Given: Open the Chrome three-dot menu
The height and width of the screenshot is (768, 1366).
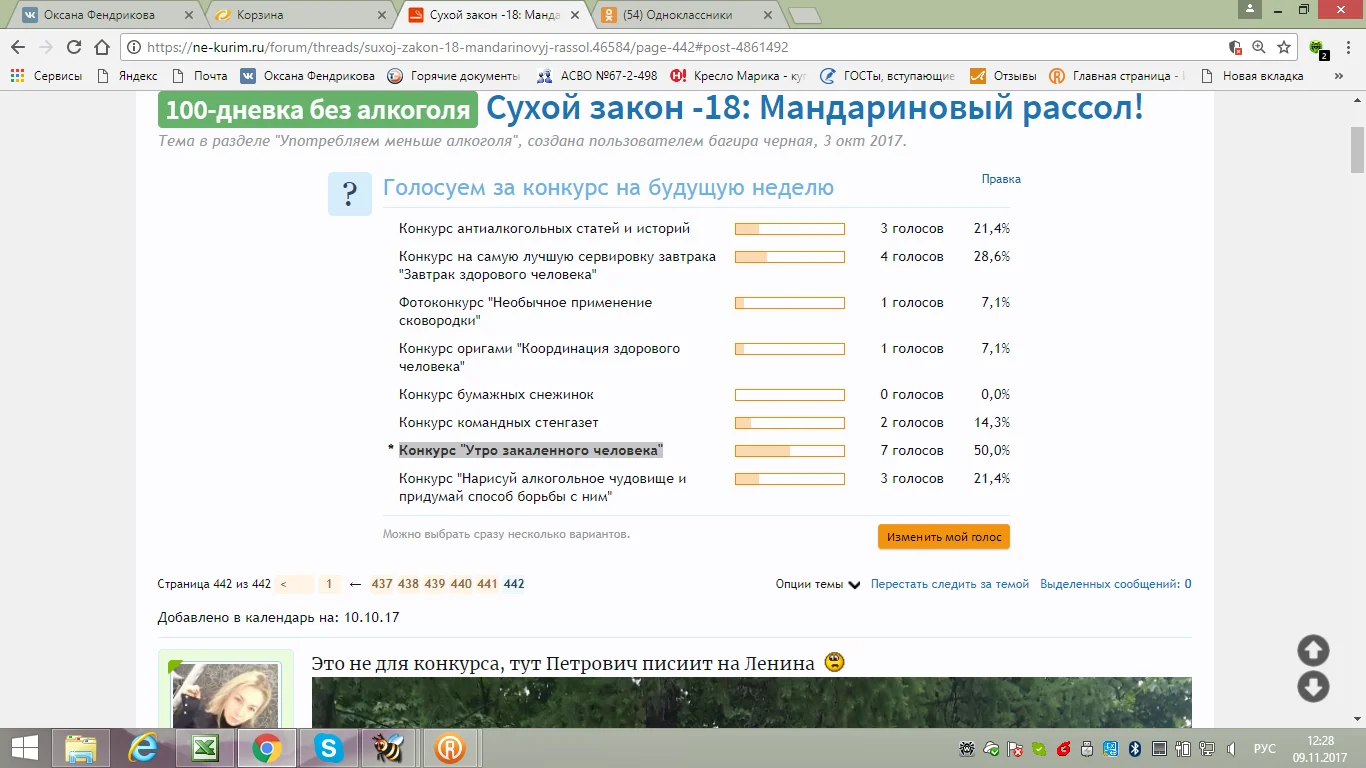Looking at the screenshot, I should tap(1347, 47).
